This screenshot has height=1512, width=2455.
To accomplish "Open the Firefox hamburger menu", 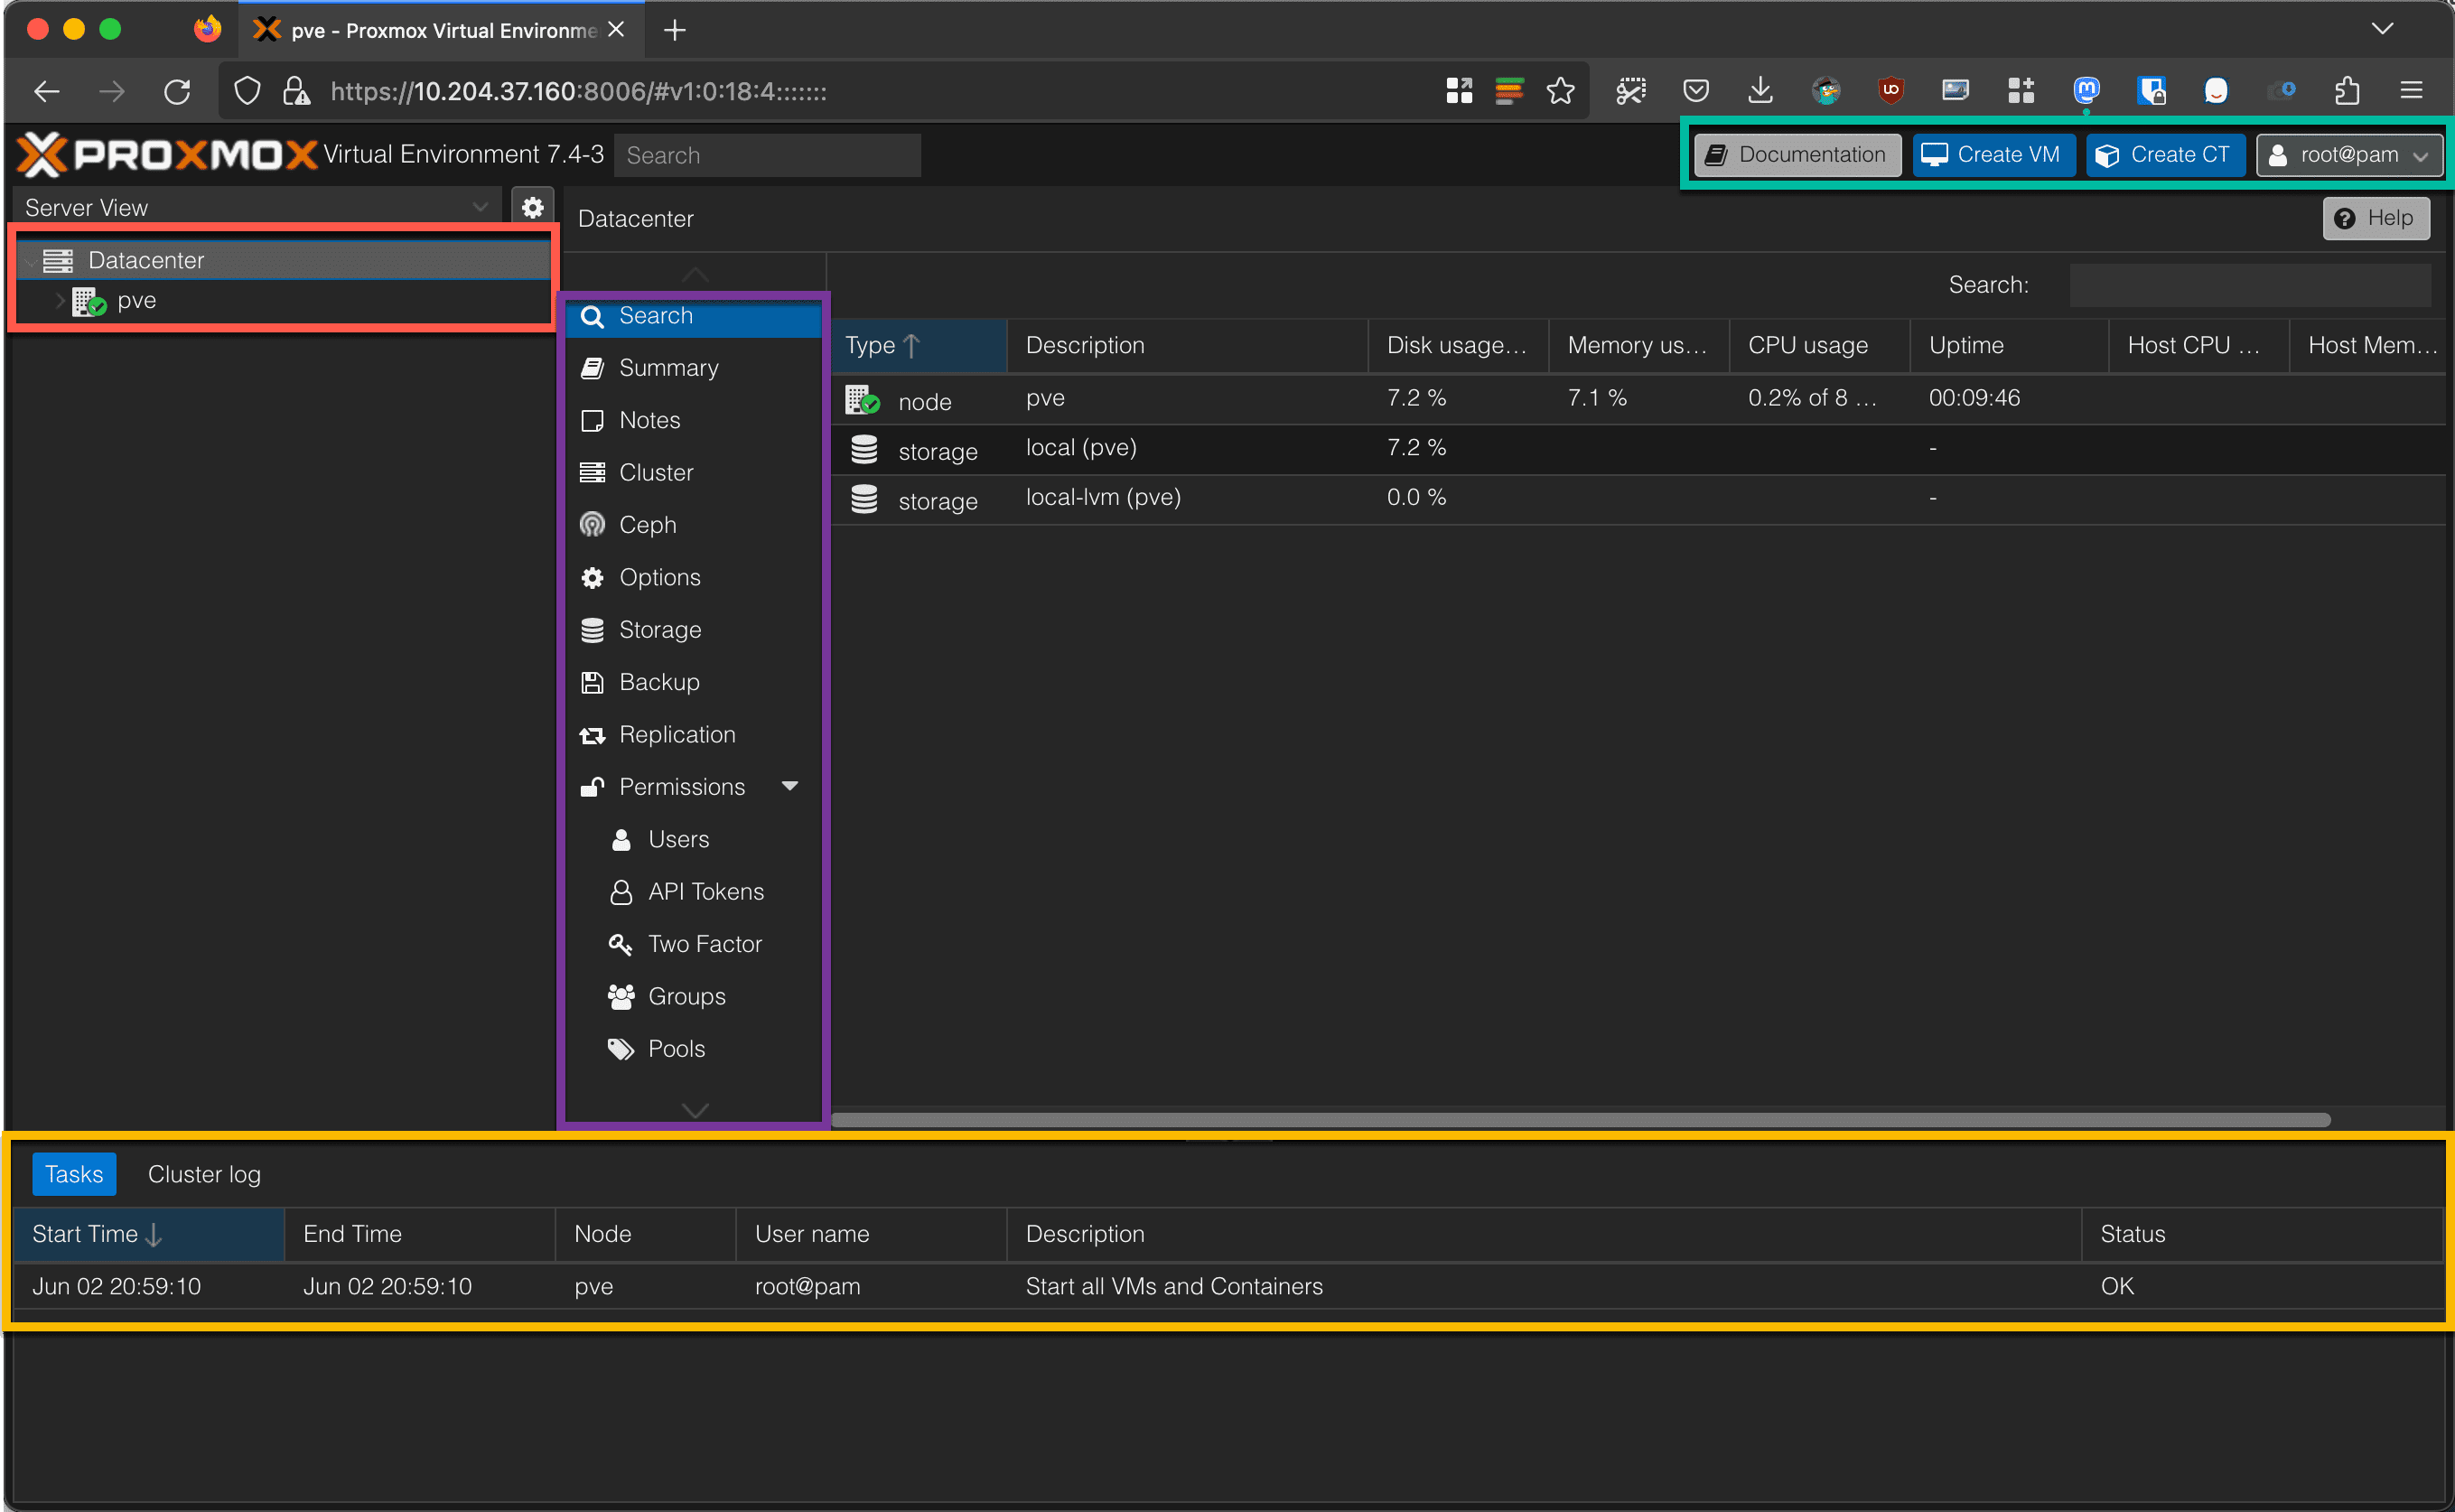I will (x=2411, y=92).
